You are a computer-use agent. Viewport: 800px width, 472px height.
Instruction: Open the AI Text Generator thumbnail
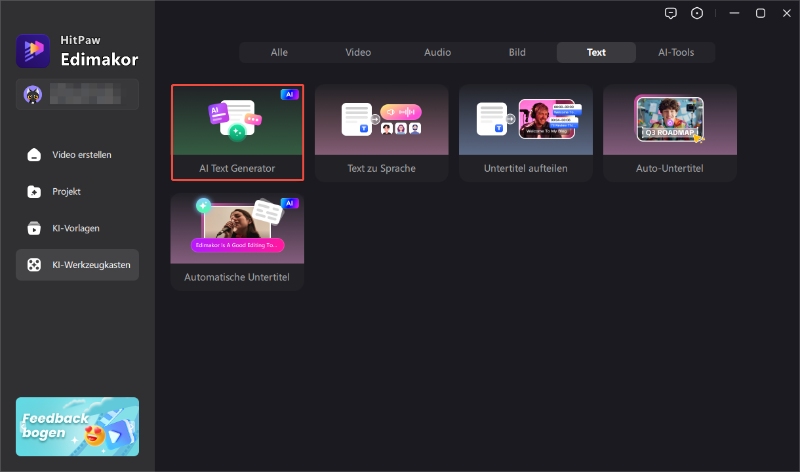[x=237, y=120]
